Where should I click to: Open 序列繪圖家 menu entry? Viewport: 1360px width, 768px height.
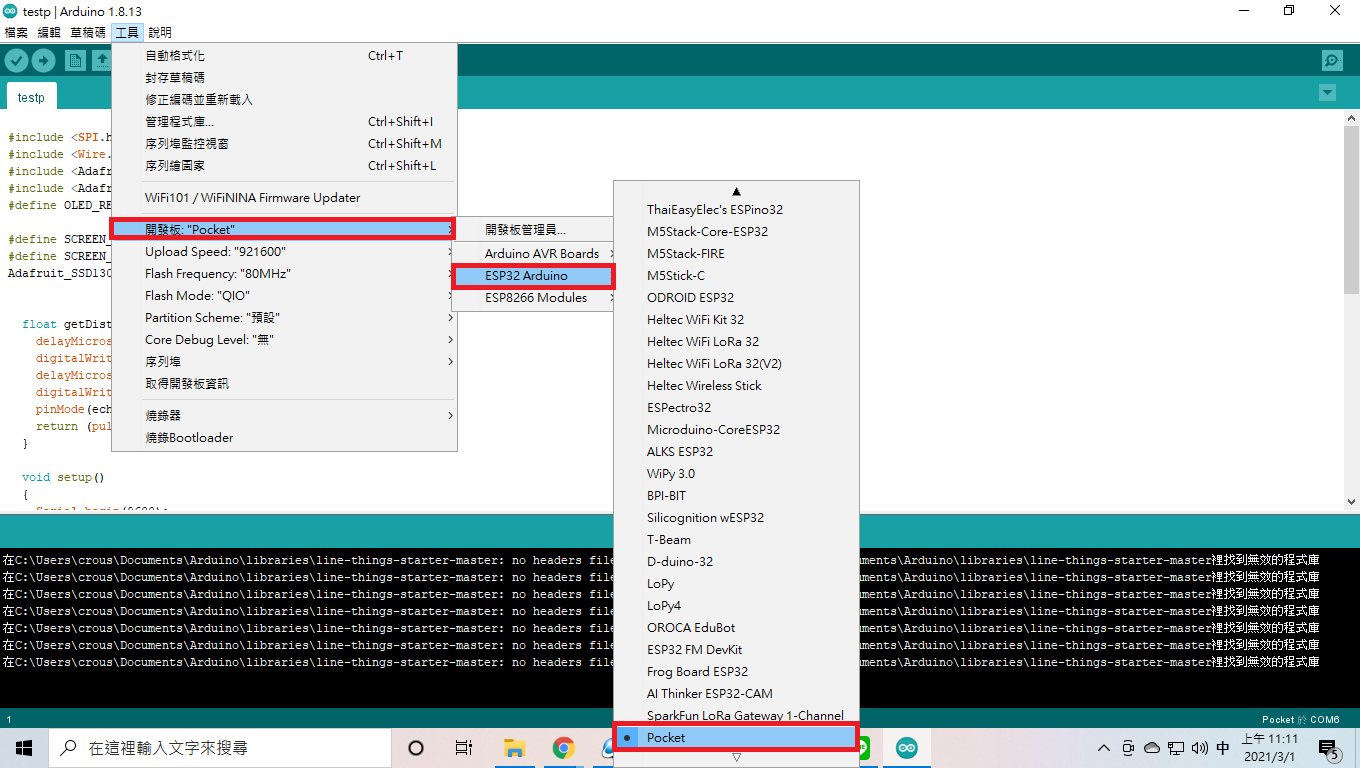[284, 166]
